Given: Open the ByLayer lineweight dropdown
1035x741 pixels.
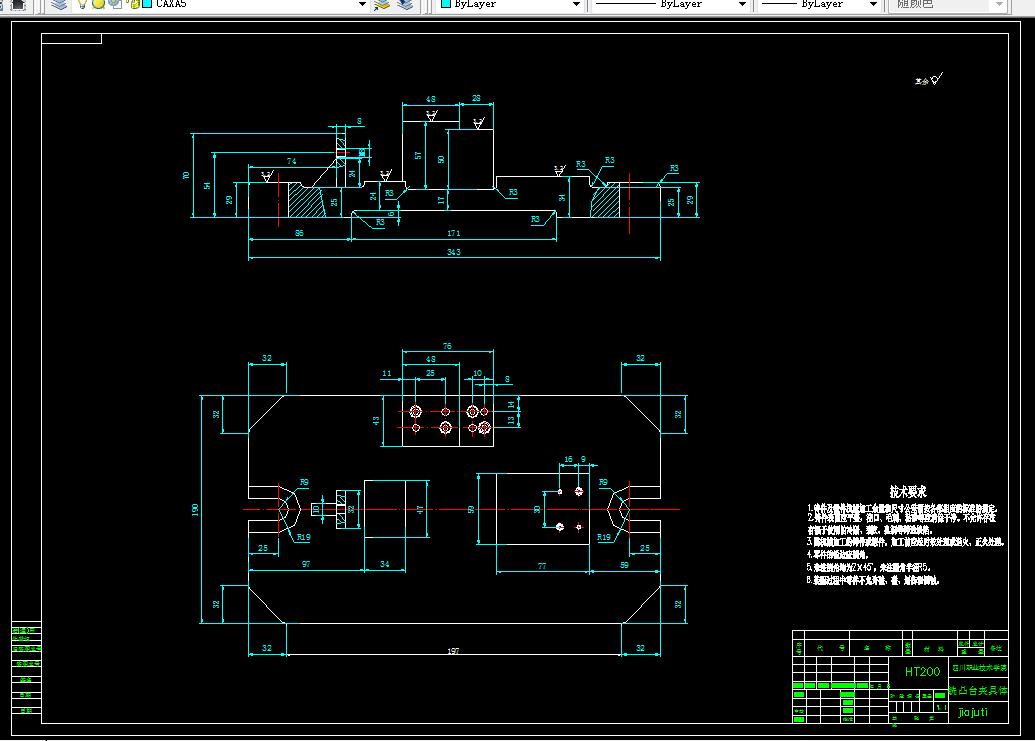Looking at the screenshot, I should click(873, 4).
